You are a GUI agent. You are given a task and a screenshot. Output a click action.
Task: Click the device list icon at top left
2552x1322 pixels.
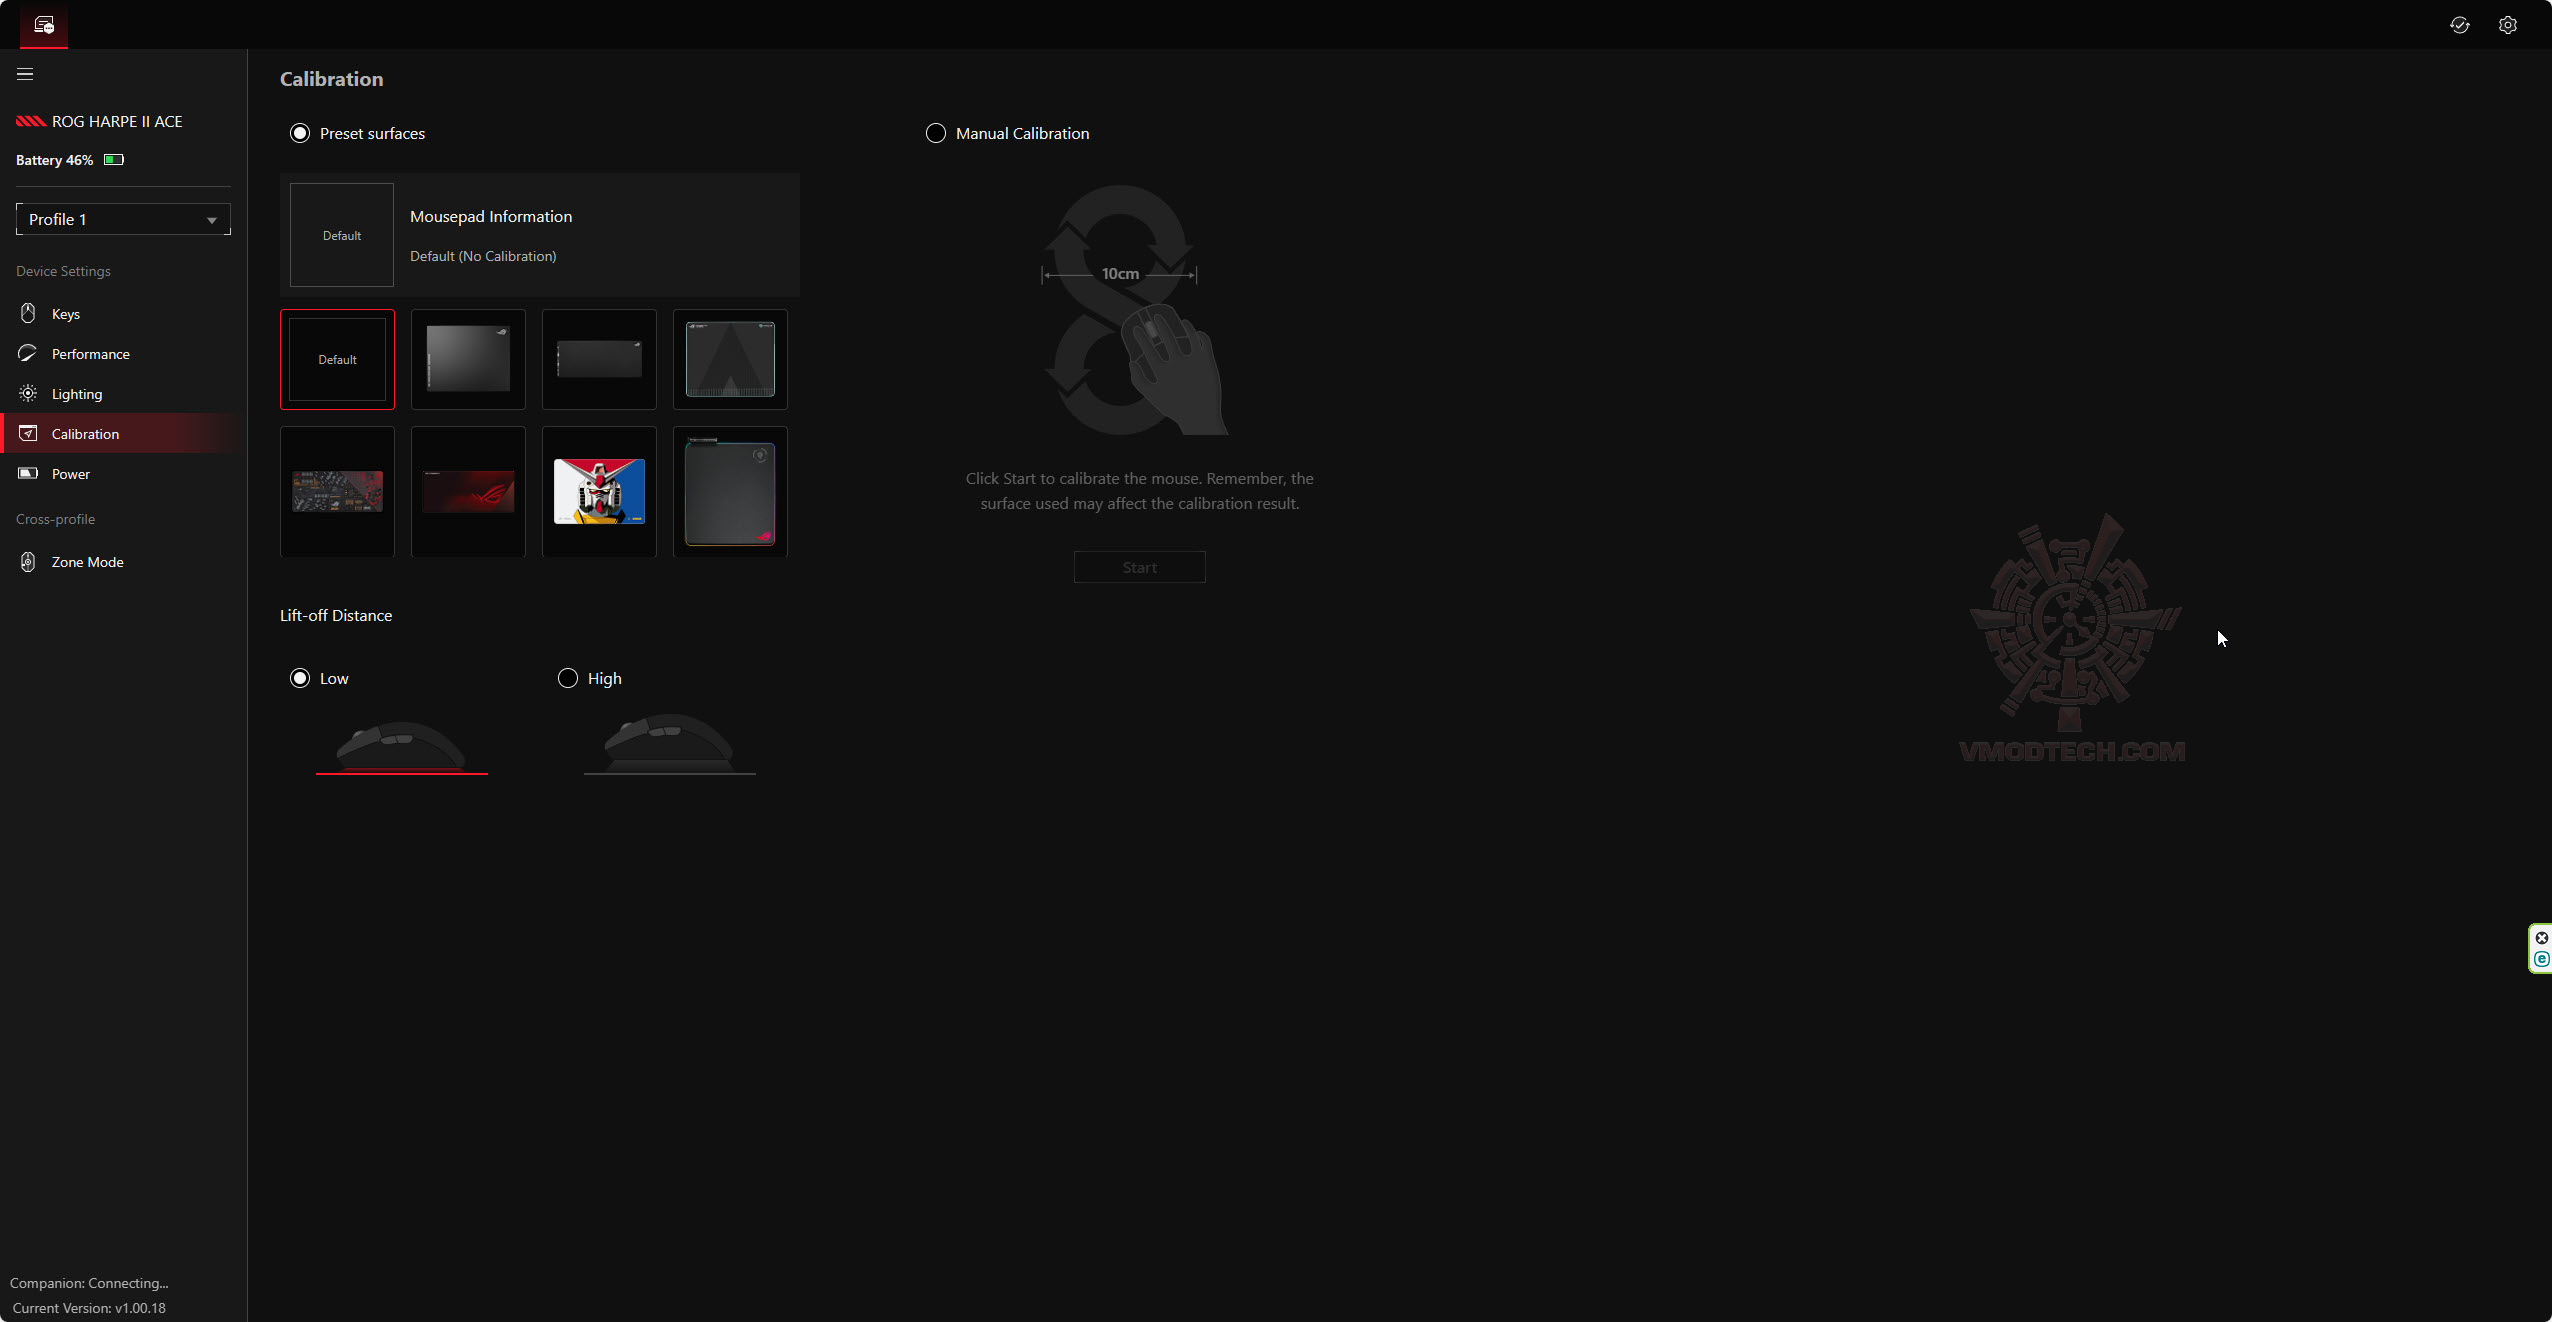(44, 25)
